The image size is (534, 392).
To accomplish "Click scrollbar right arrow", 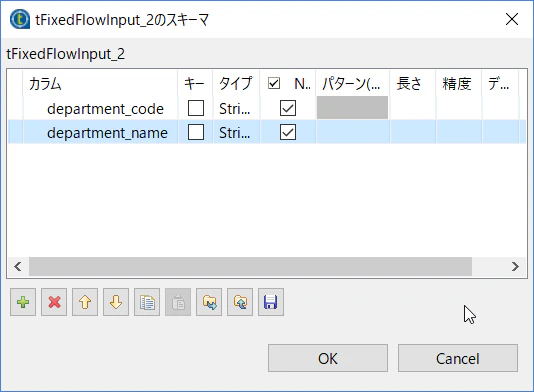I will click(516, 266).
